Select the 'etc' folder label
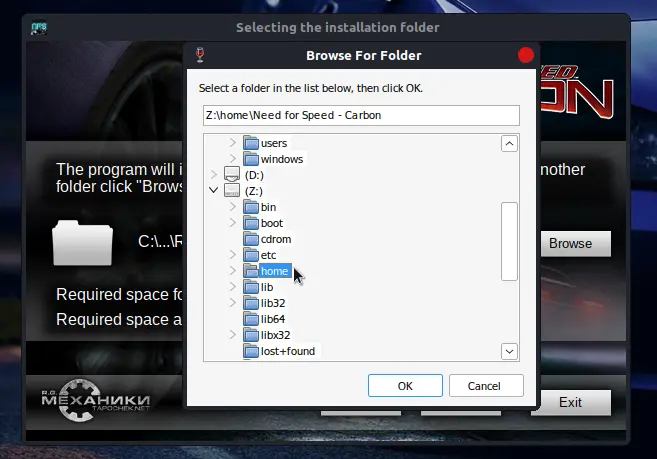The image size is (657, 459). [268, 255]
